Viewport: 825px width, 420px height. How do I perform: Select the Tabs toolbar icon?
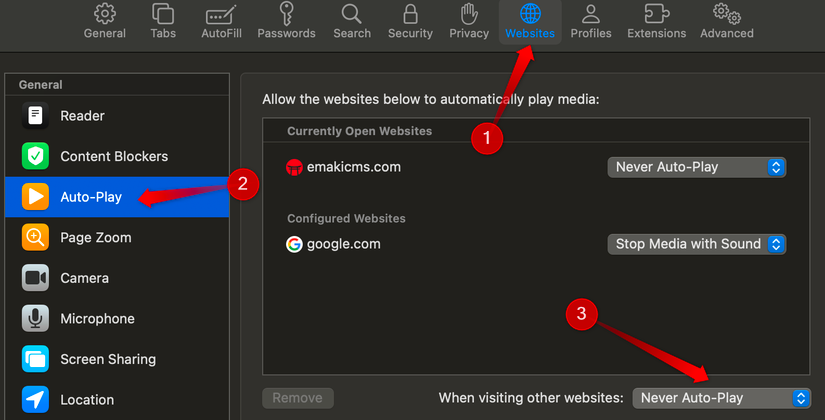click(163, 14)
